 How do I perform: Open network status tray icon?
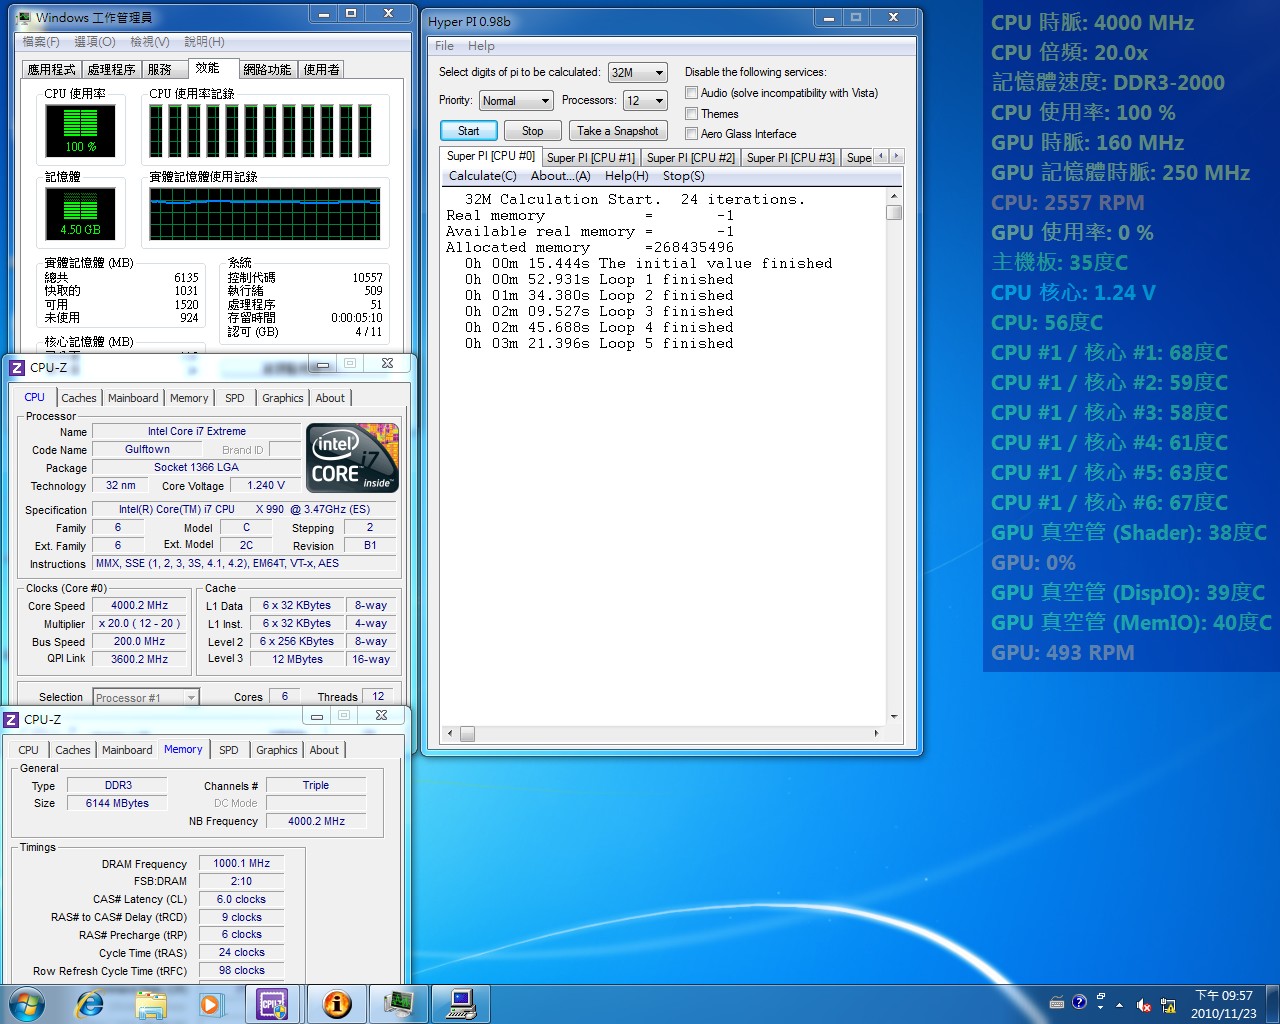(x=1168, y=1005)
